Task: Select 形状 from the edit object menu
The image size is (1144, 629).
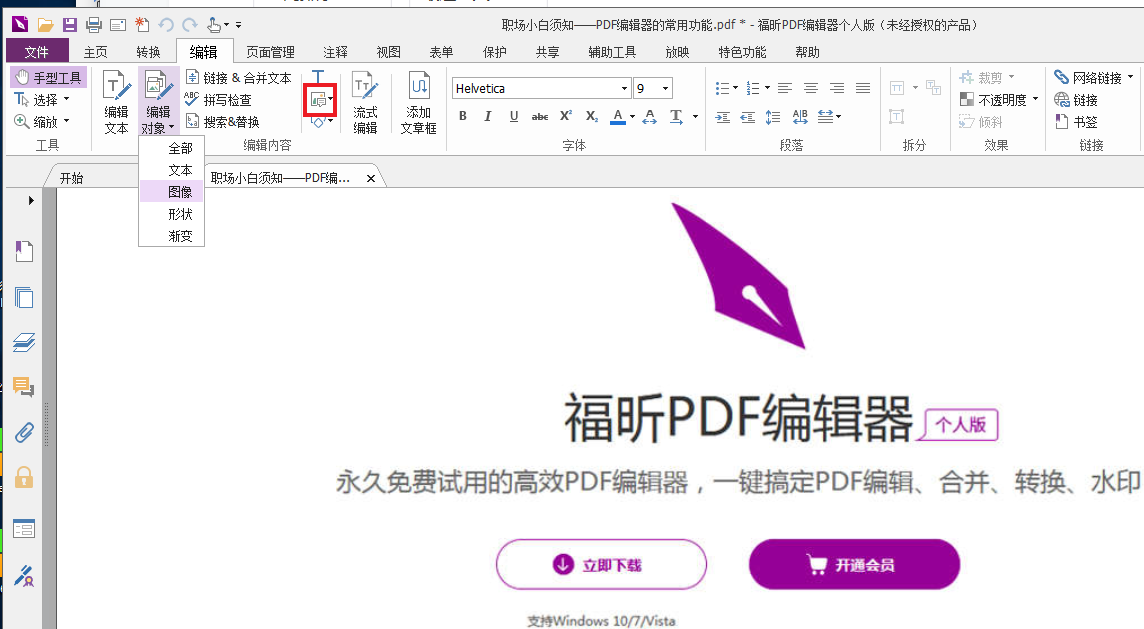Action: pos(172,214)
